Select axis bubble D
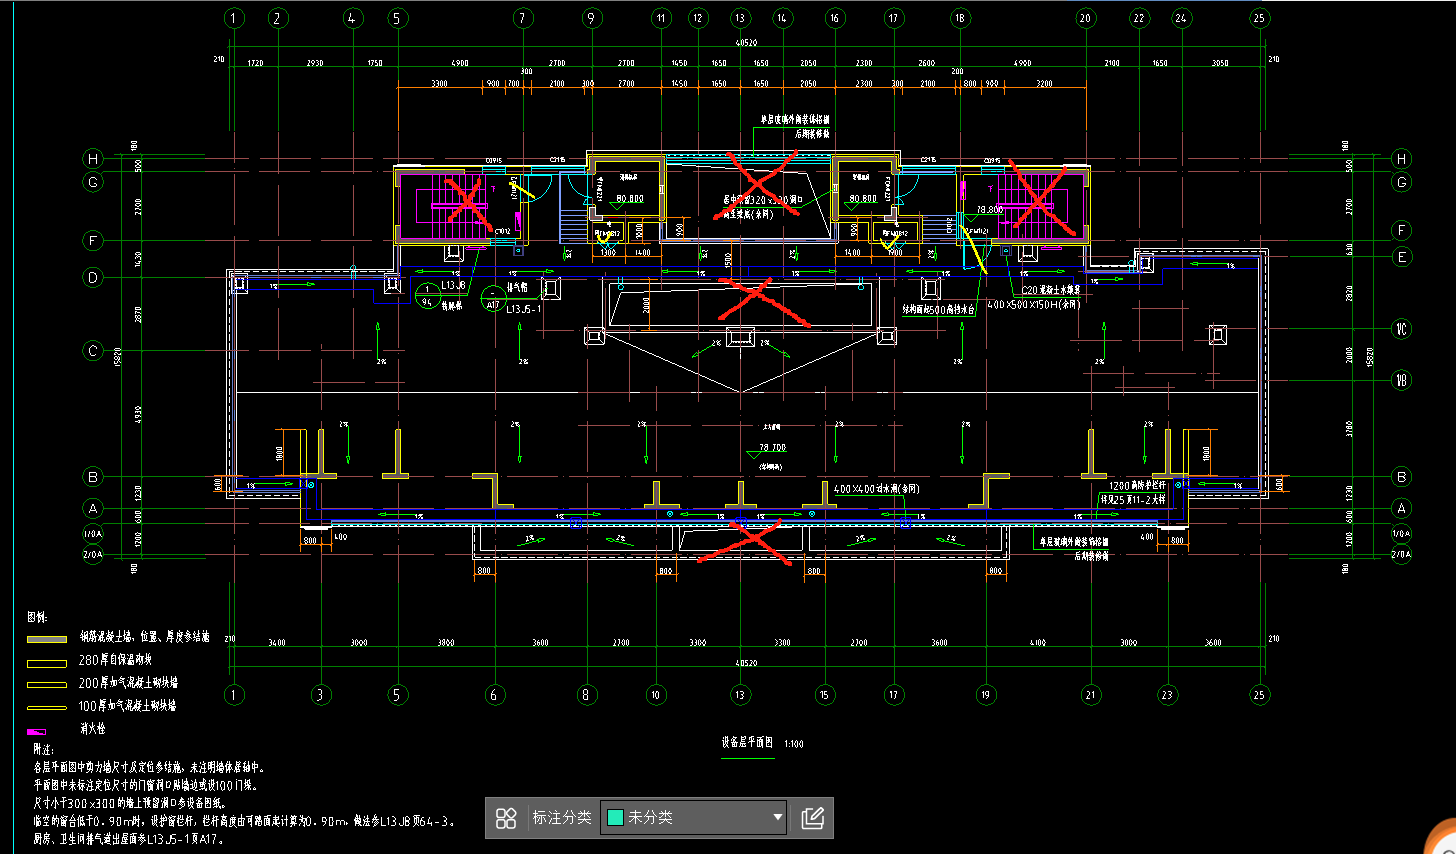This screenshot has height=854, width=1456. point(93,278)
